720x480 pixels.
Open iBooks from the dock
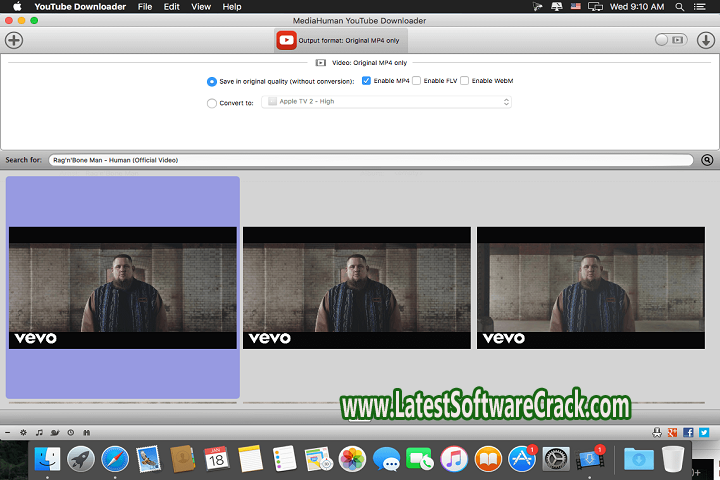(488, 459)
